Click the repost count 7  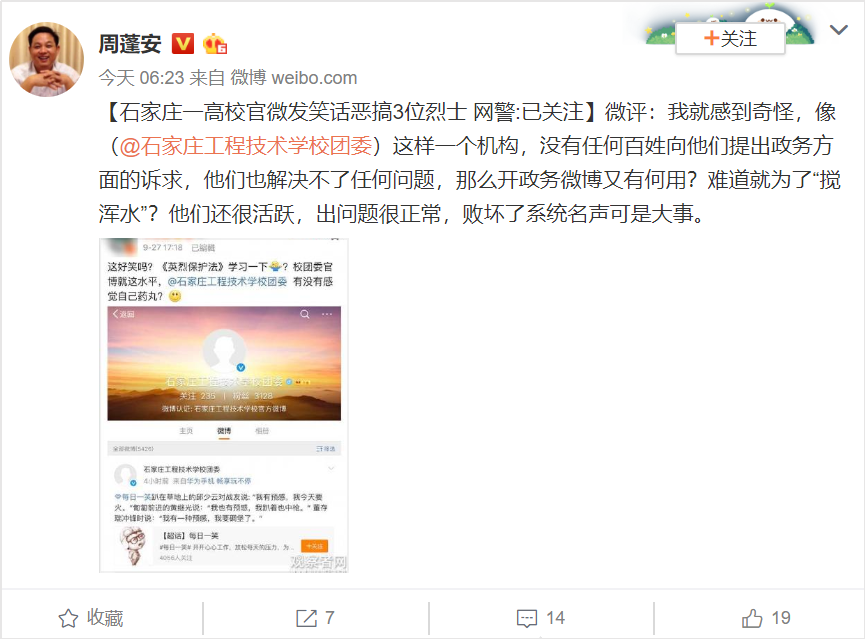point(329,618)
